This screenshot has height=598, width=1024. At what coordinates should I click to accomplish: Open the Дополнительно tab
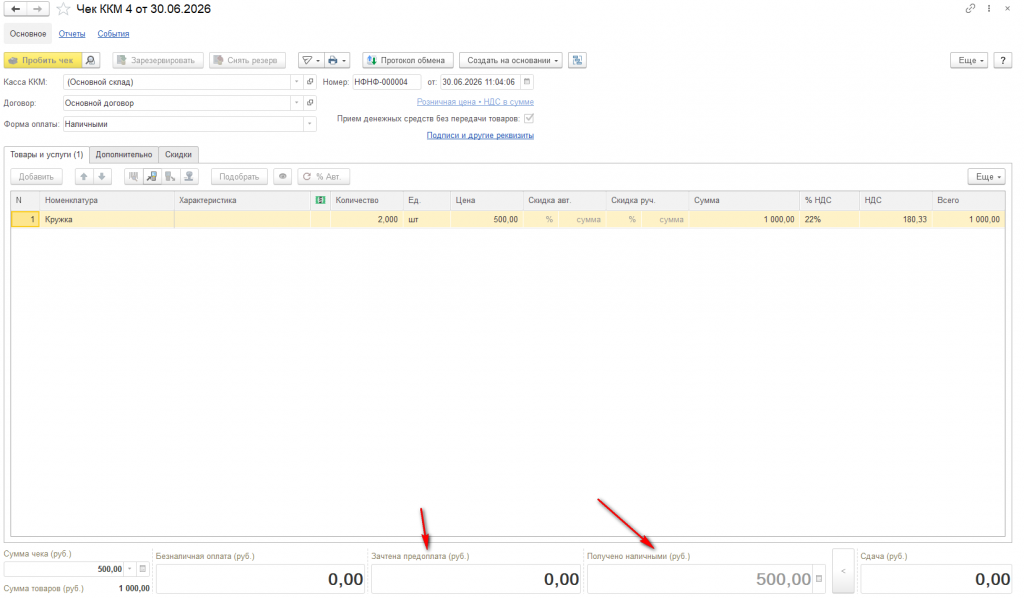click(x=123, y=155)
